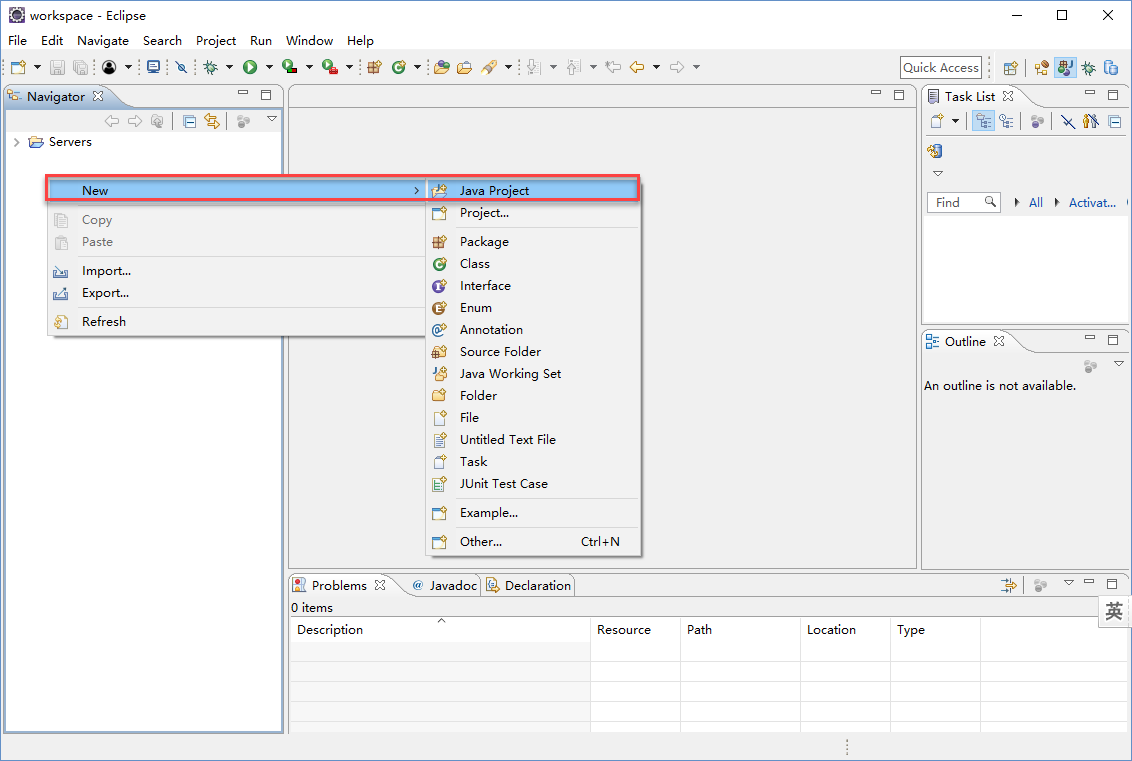
Task: Click Collapse All icon in Task List toolbar
Action: [1114, 121]
